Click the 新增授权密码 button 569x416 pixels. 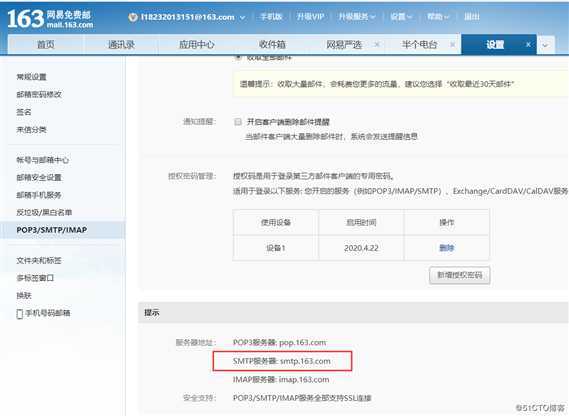click(x=459, y=275)
